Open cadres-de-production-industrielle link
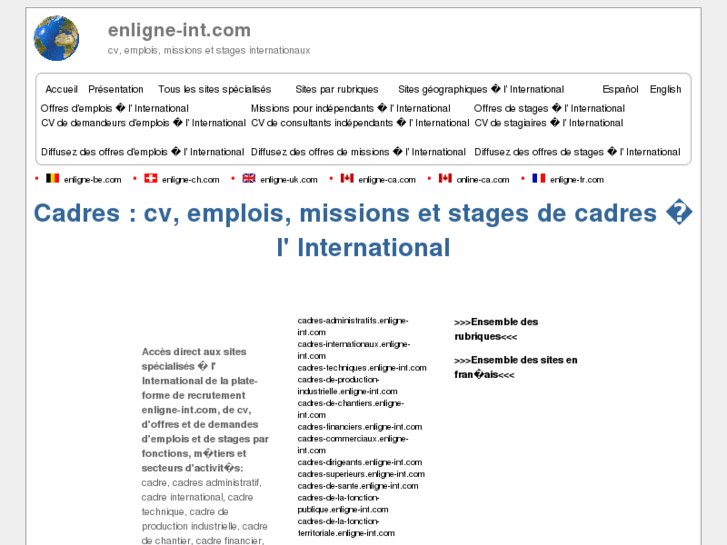727x545 pixels. [x=347, y=385]
